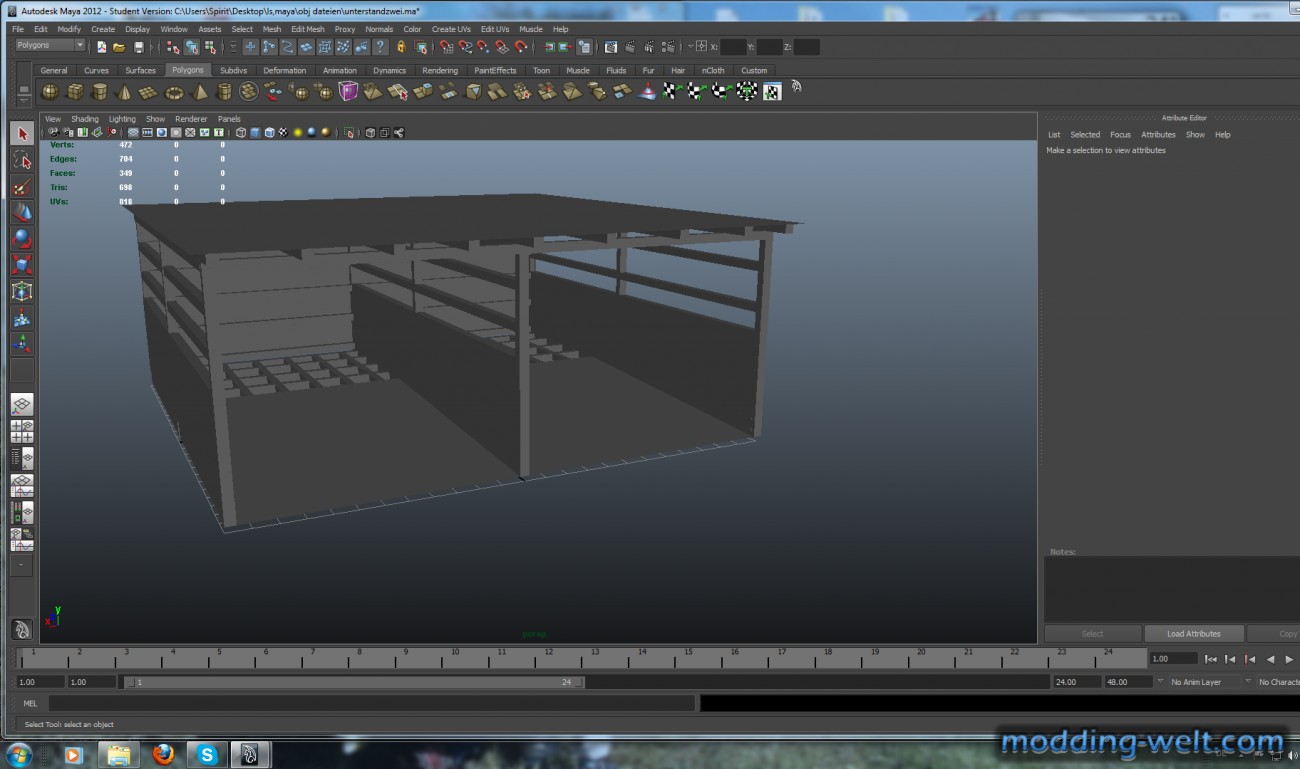Create a polygon torus from shelf
The image size is (1300, 769).
click(x=174, y=92)
